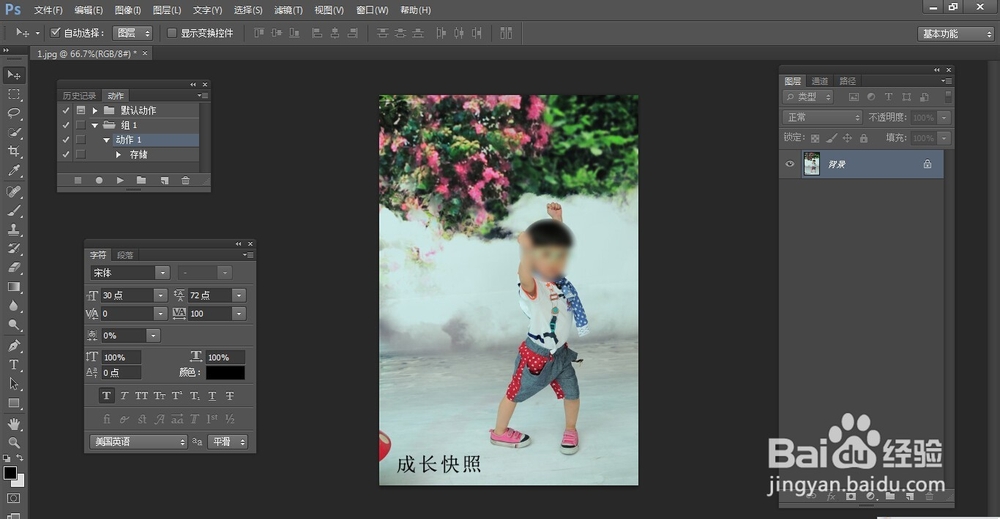Click the trash icon in Actions panel
The width and height of the screenshot is (1000, 519).
(x=186, y=180)
